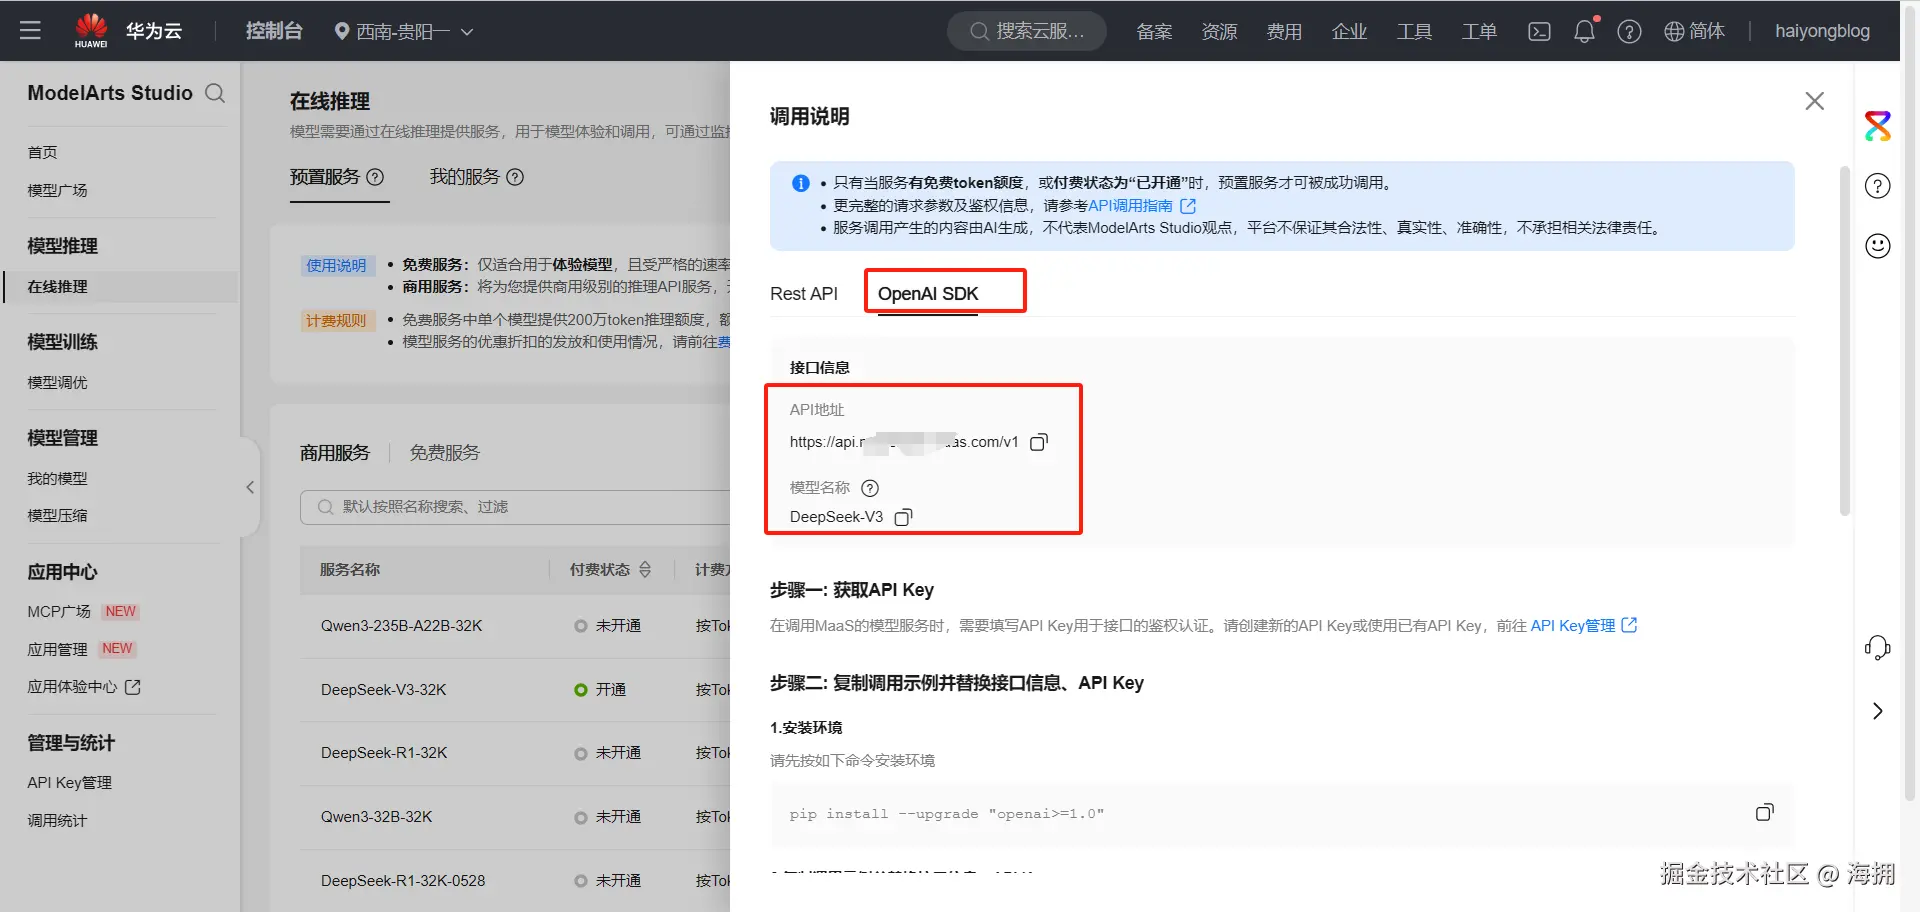The width and height of the screenshot is (1920, 912).
Task: Copy the DeepSeek-V3 model name via its copy icon
Action: point(903,517)
